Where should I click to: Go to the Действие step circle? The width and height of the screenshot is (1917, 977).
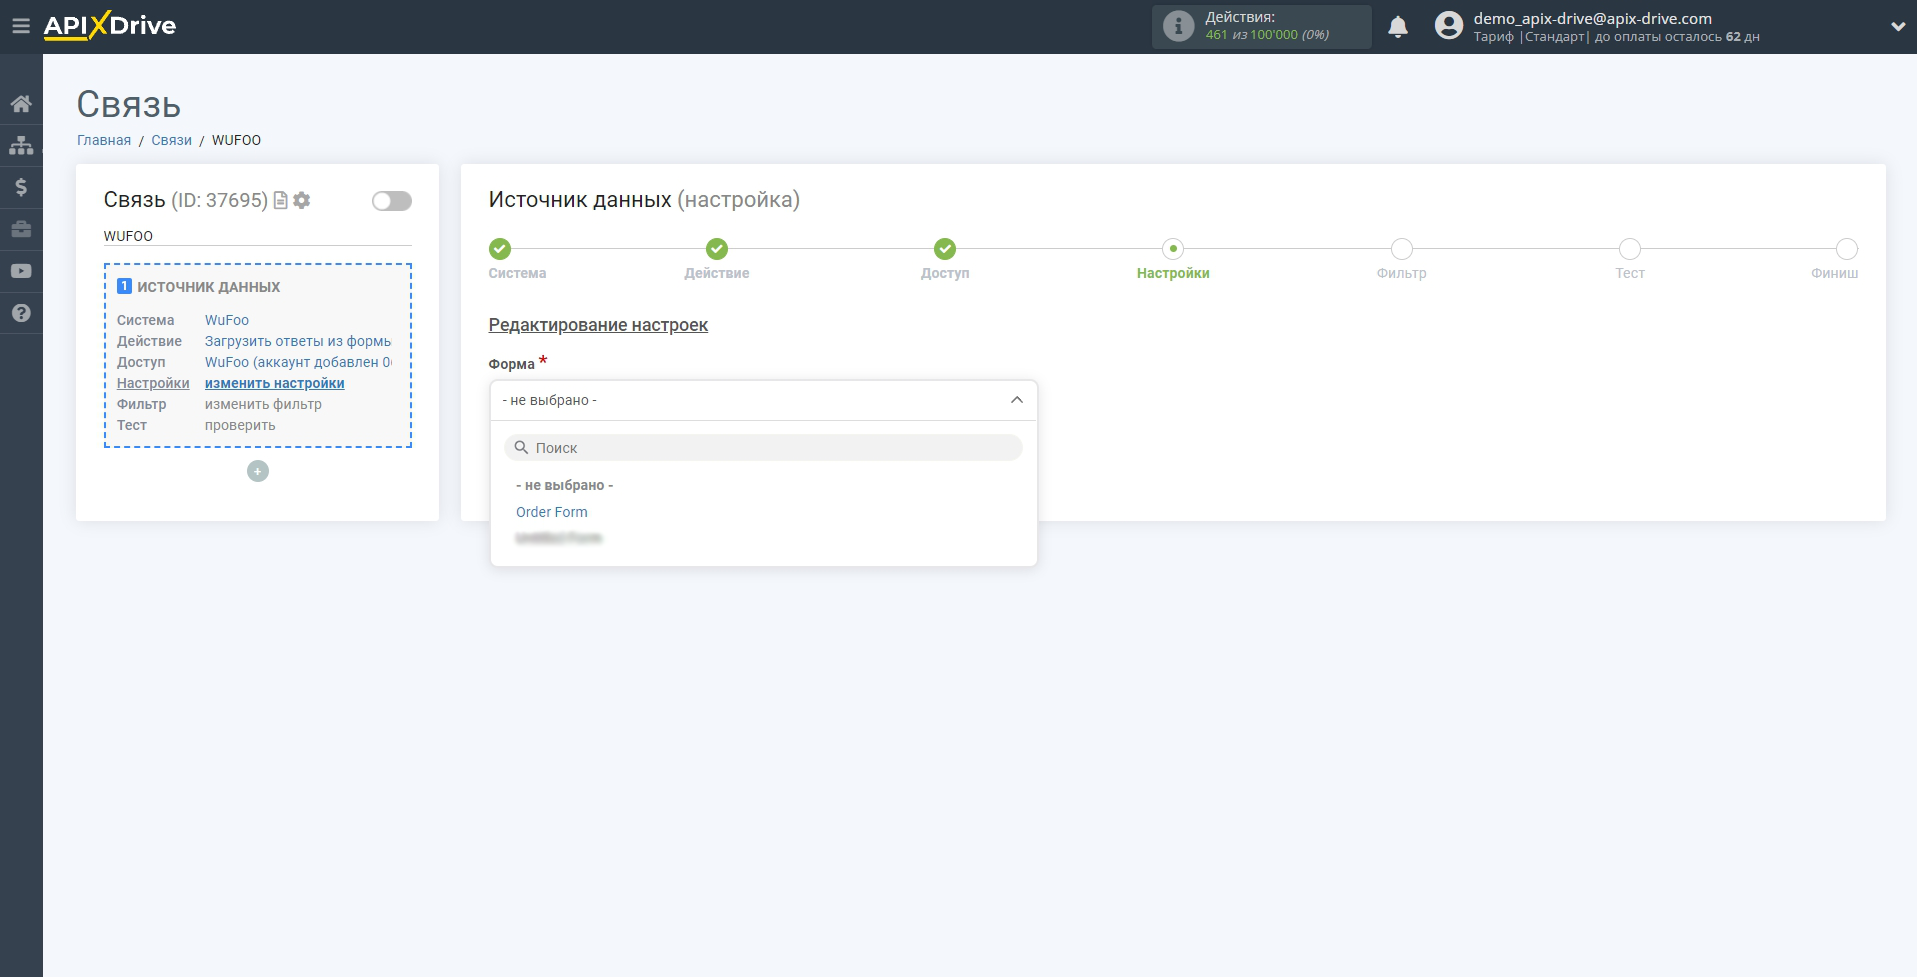coord(717,249)
